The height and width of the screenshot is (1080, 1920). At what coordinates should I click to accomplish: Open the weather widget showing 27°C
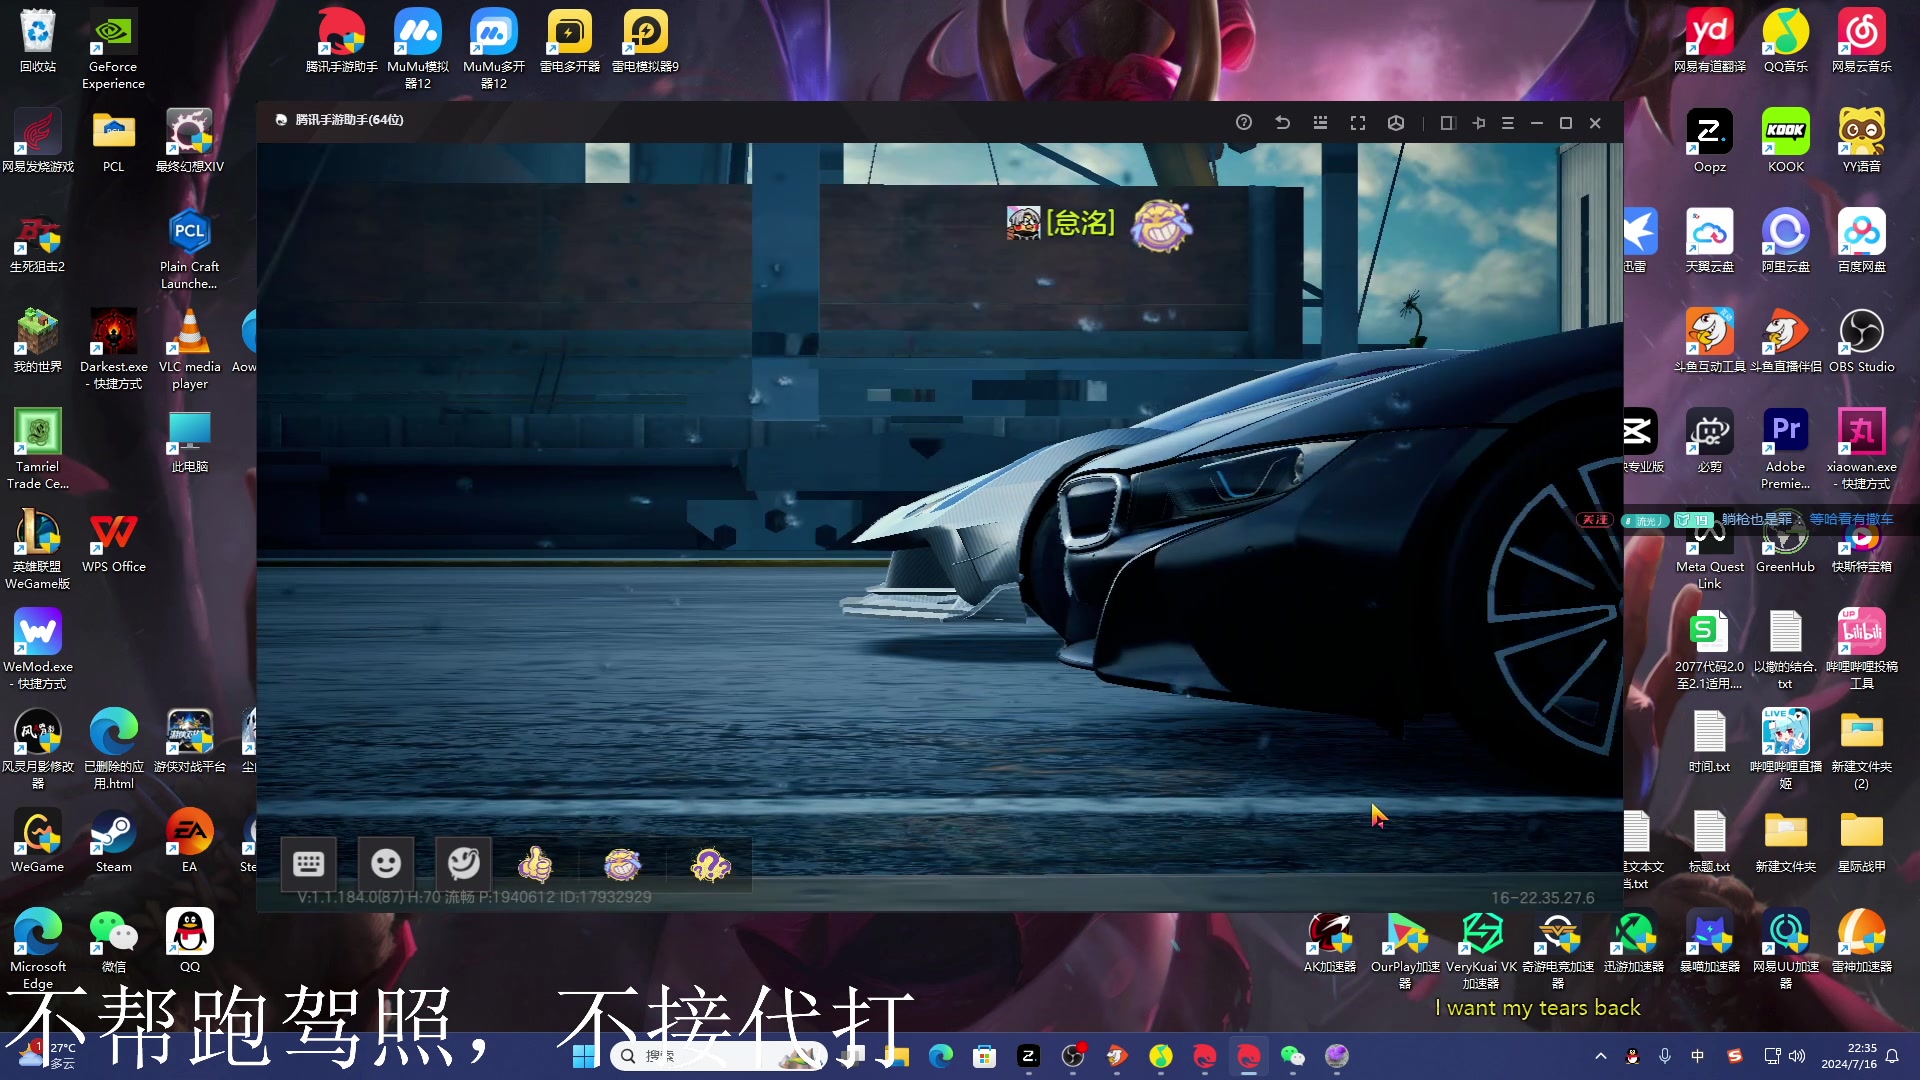click(x=48, y=1056)
